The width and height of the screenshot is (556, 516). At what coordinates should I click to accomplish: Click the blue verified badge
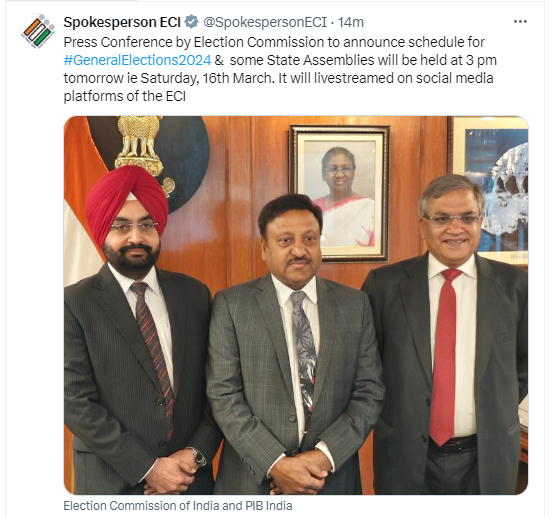pos(192,22)
